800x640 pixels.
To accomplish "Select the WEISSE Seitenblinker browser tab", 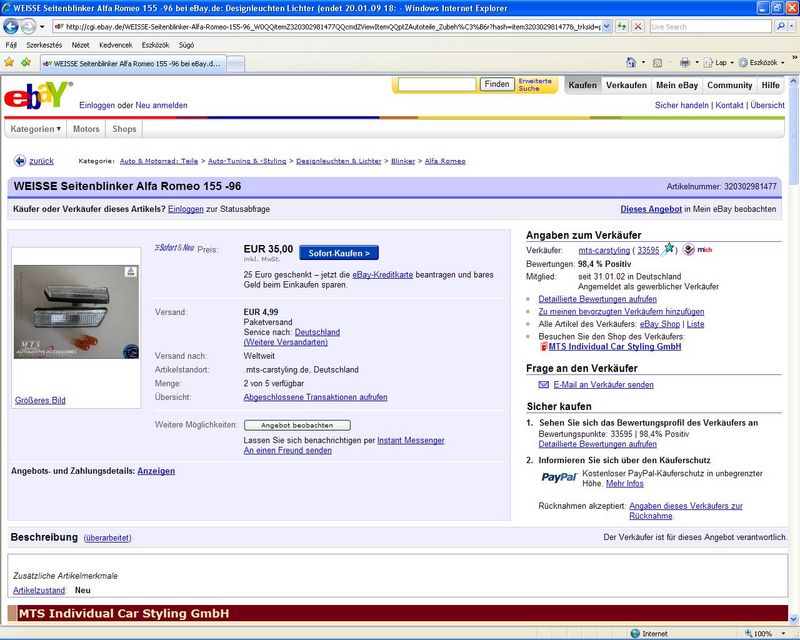I will point(132,64).
